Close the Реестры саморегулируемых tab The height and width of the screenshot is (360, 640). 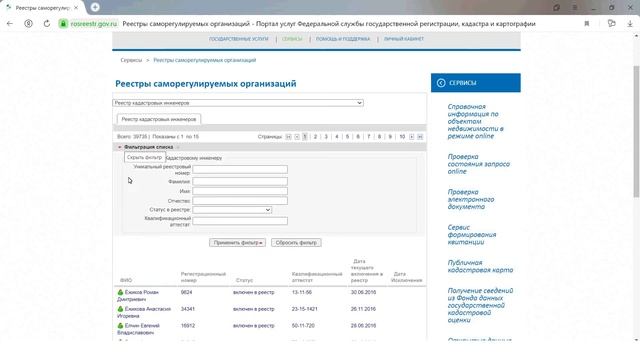point(76,8)
